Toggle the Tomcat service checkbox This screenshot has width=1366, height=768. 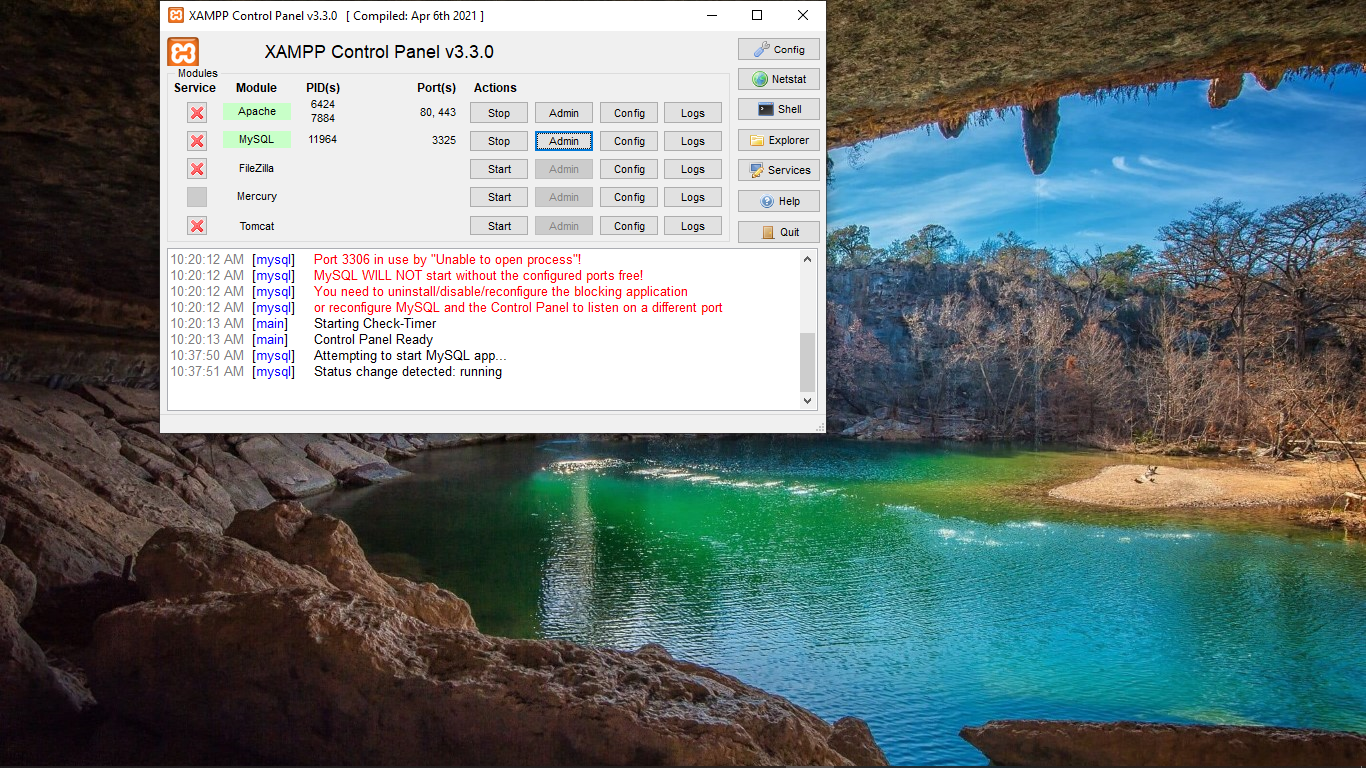point(197,226)
